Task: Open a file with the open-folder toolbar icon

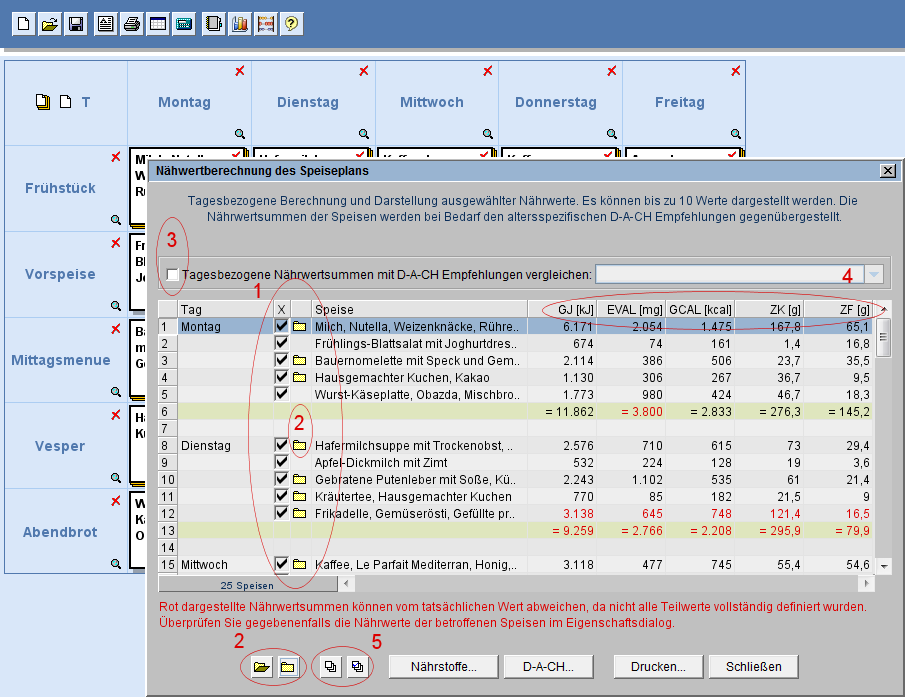Action: coord(49,24)
